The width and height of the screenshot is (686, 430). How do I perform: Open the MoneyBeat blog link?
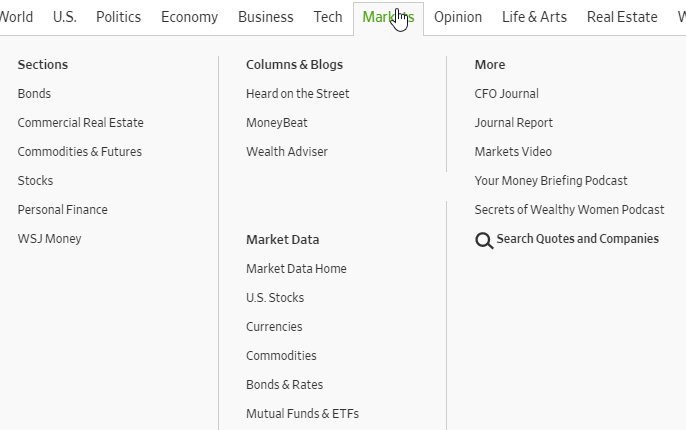point(276,123)
